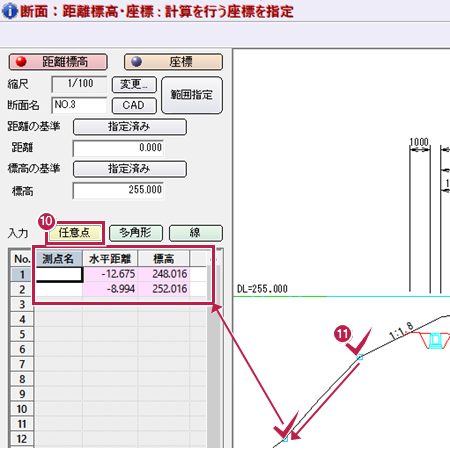Click 指定済み next to 標高の基準

130,169
